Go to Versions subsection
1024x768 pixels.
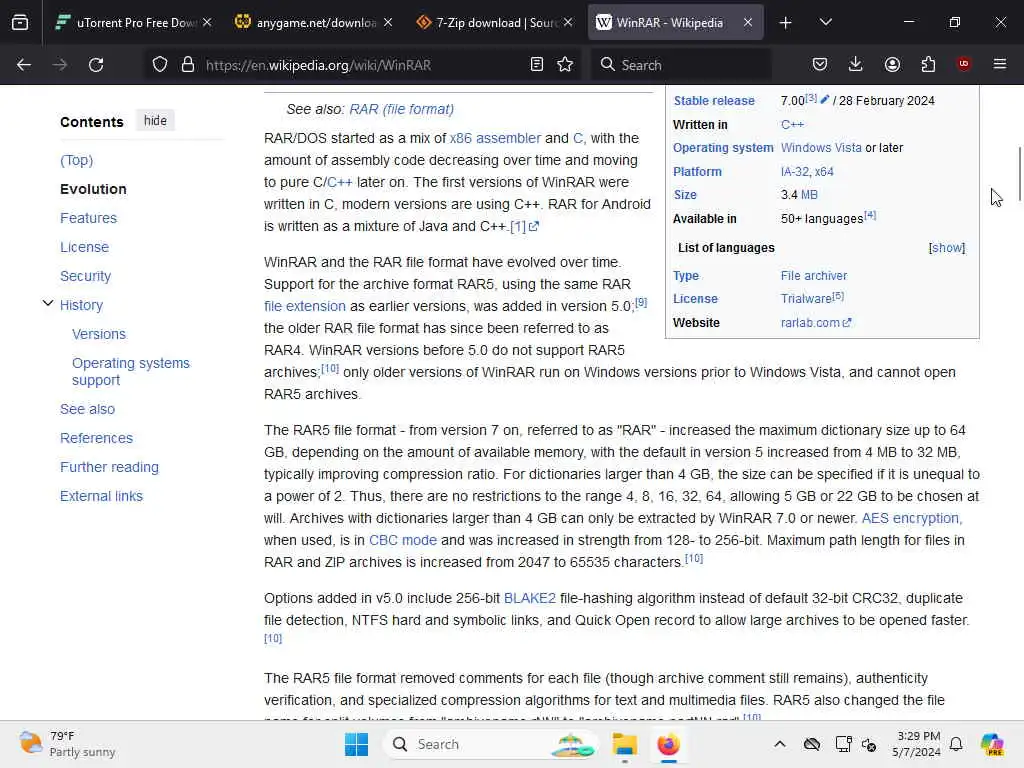(99, 334)
